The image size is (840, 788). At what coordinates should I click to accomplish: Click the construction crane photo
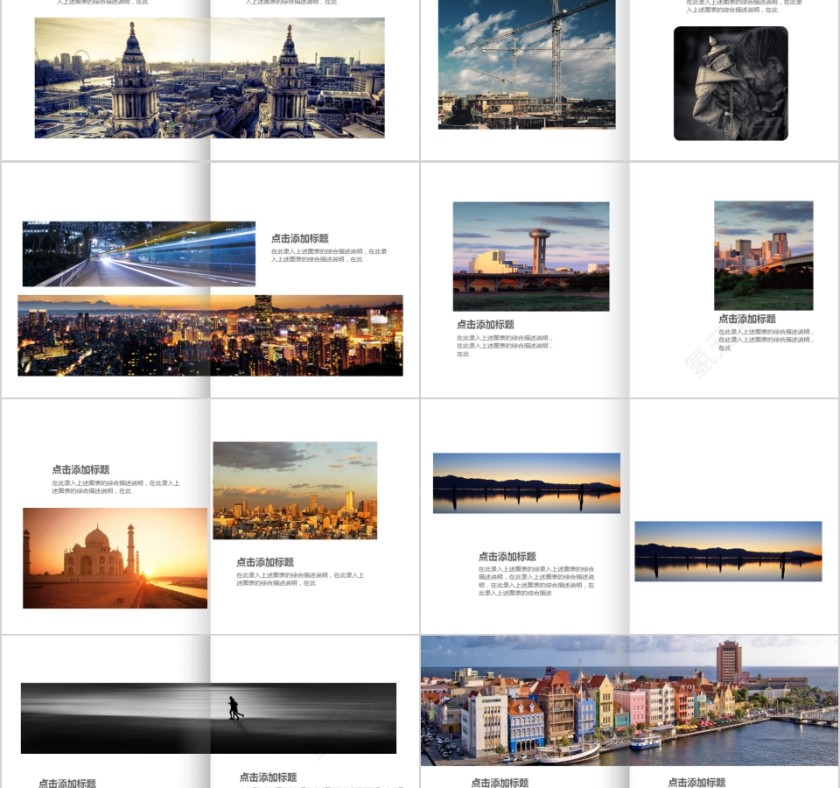click(527, 64)
